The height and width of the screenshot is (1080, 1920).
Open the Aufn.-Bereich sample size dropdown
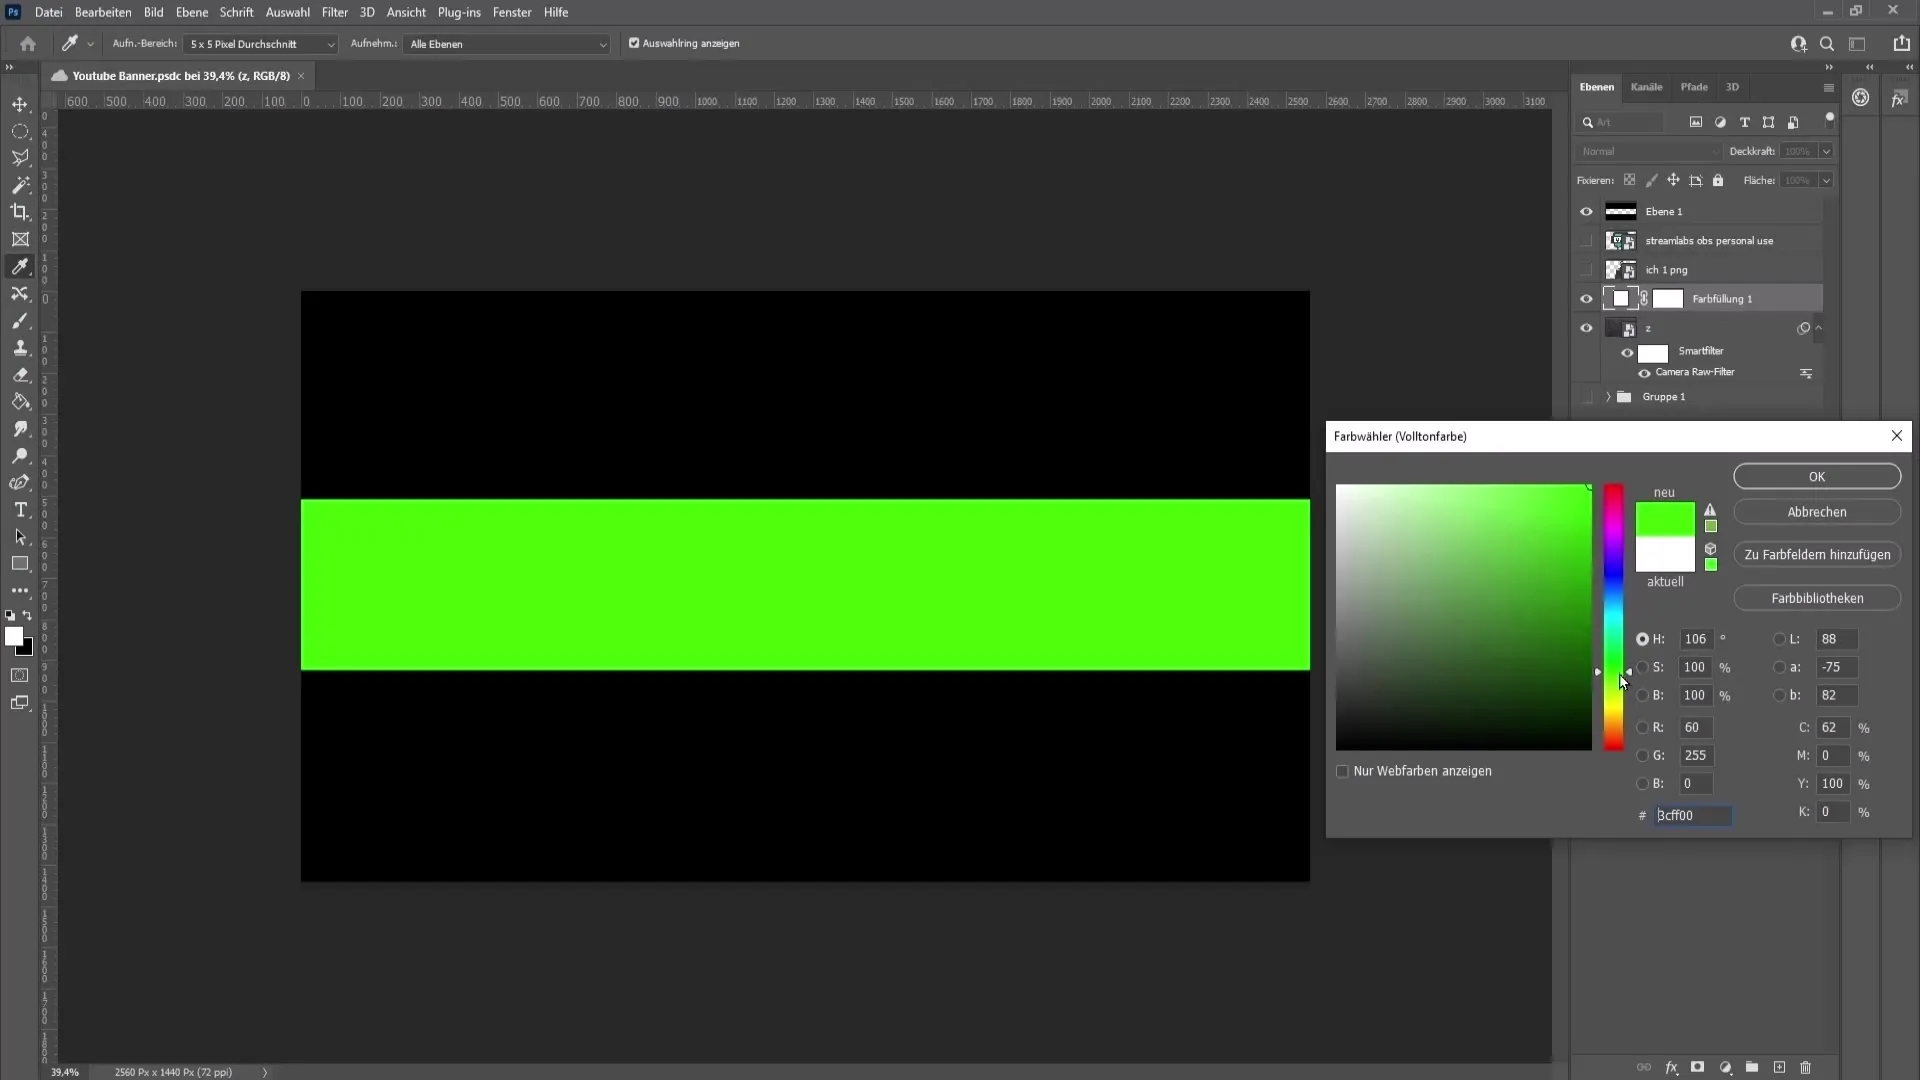[x=261, y=44]
